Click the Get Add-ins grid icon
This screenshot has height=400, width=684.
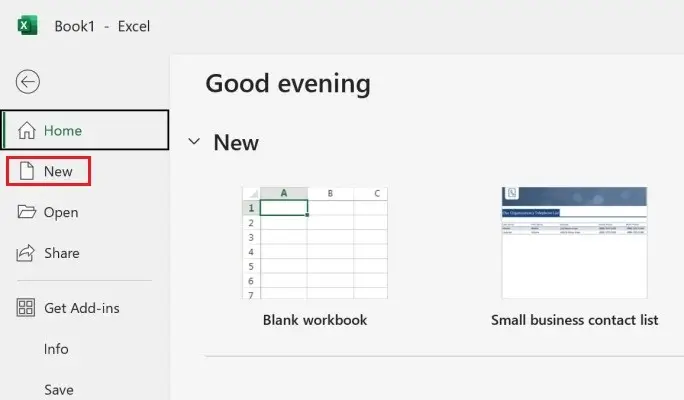26,308
